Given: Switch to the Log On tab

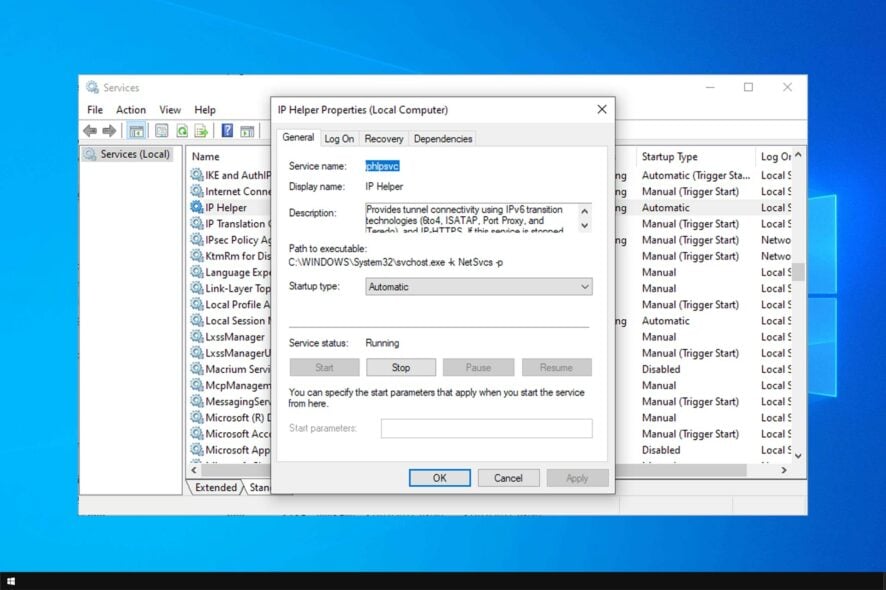Looking at the screenshot, I should 339,139.
